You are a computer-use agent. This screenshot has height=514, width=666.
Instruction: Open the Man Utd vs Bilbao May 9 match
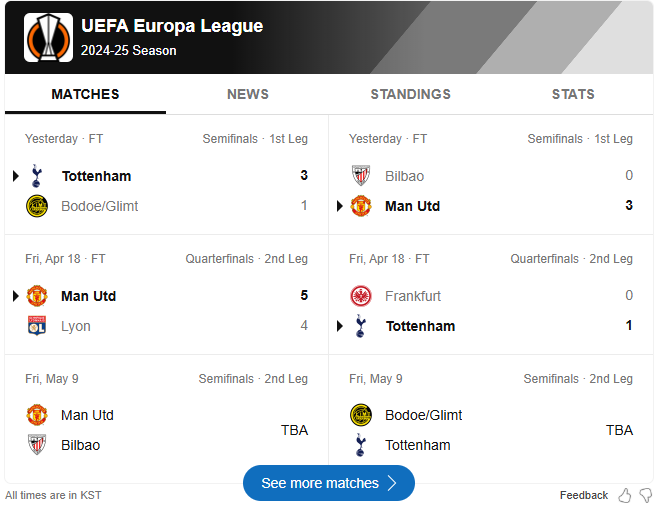pos(166,415)
